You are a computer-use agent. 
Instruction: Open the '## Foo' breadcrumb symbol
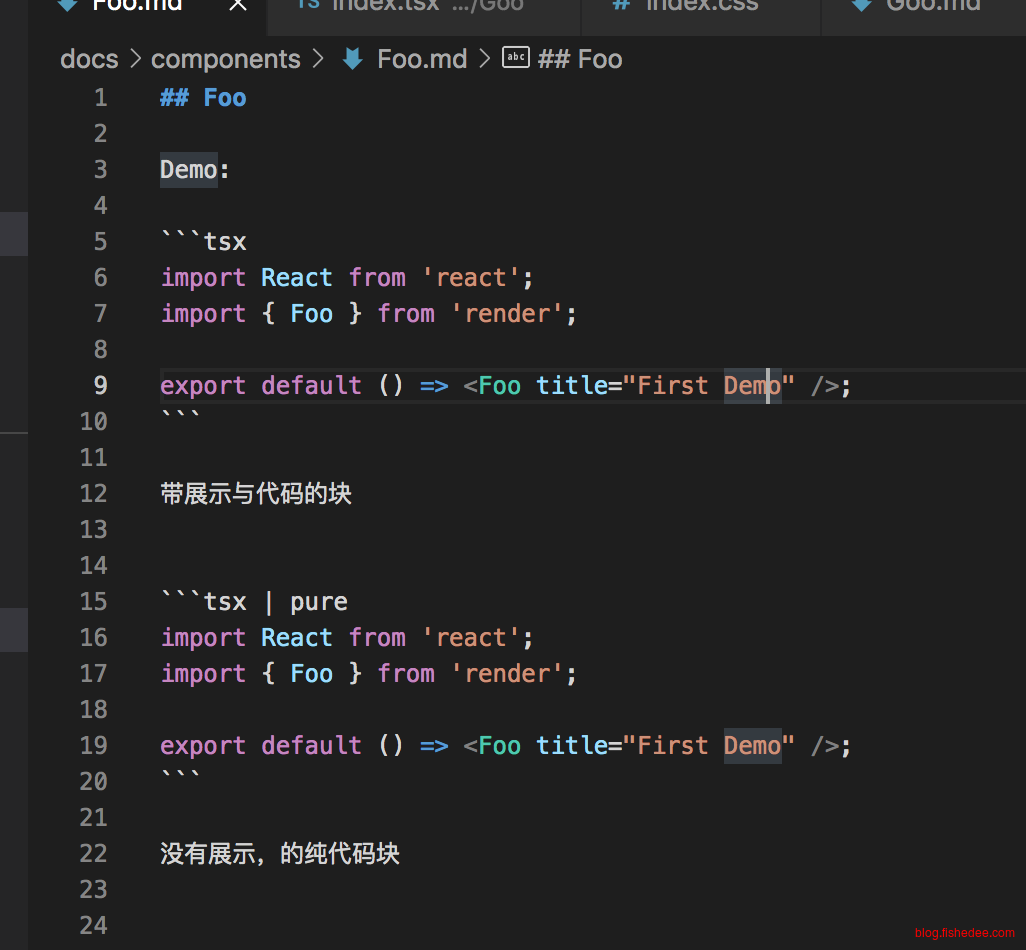(x=580, y=59)
